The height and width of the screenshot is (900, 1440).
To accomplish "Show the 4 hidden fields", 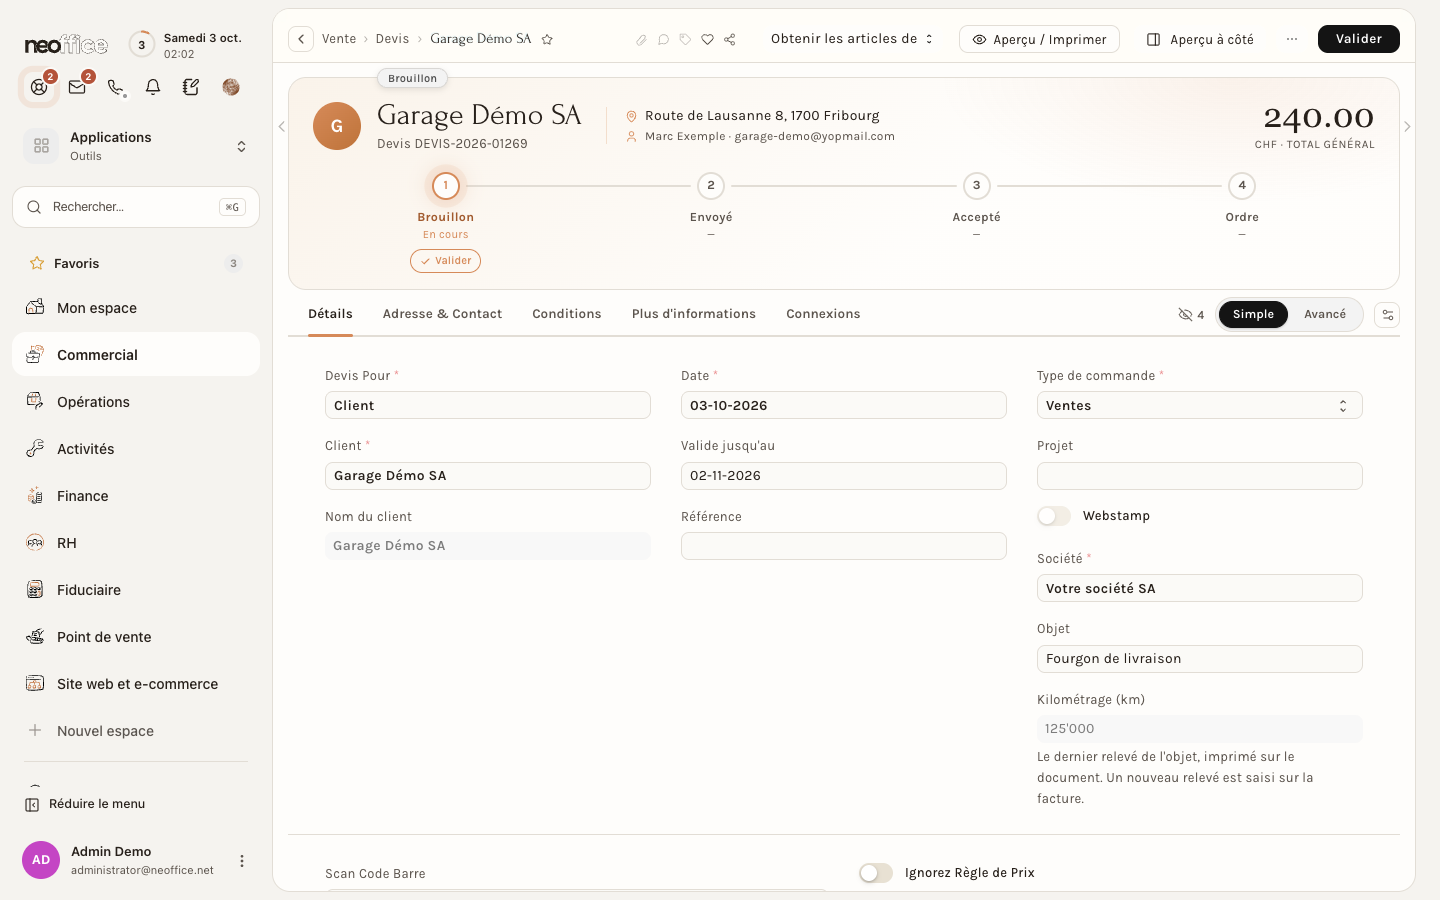I will (x=1191, y=315).
